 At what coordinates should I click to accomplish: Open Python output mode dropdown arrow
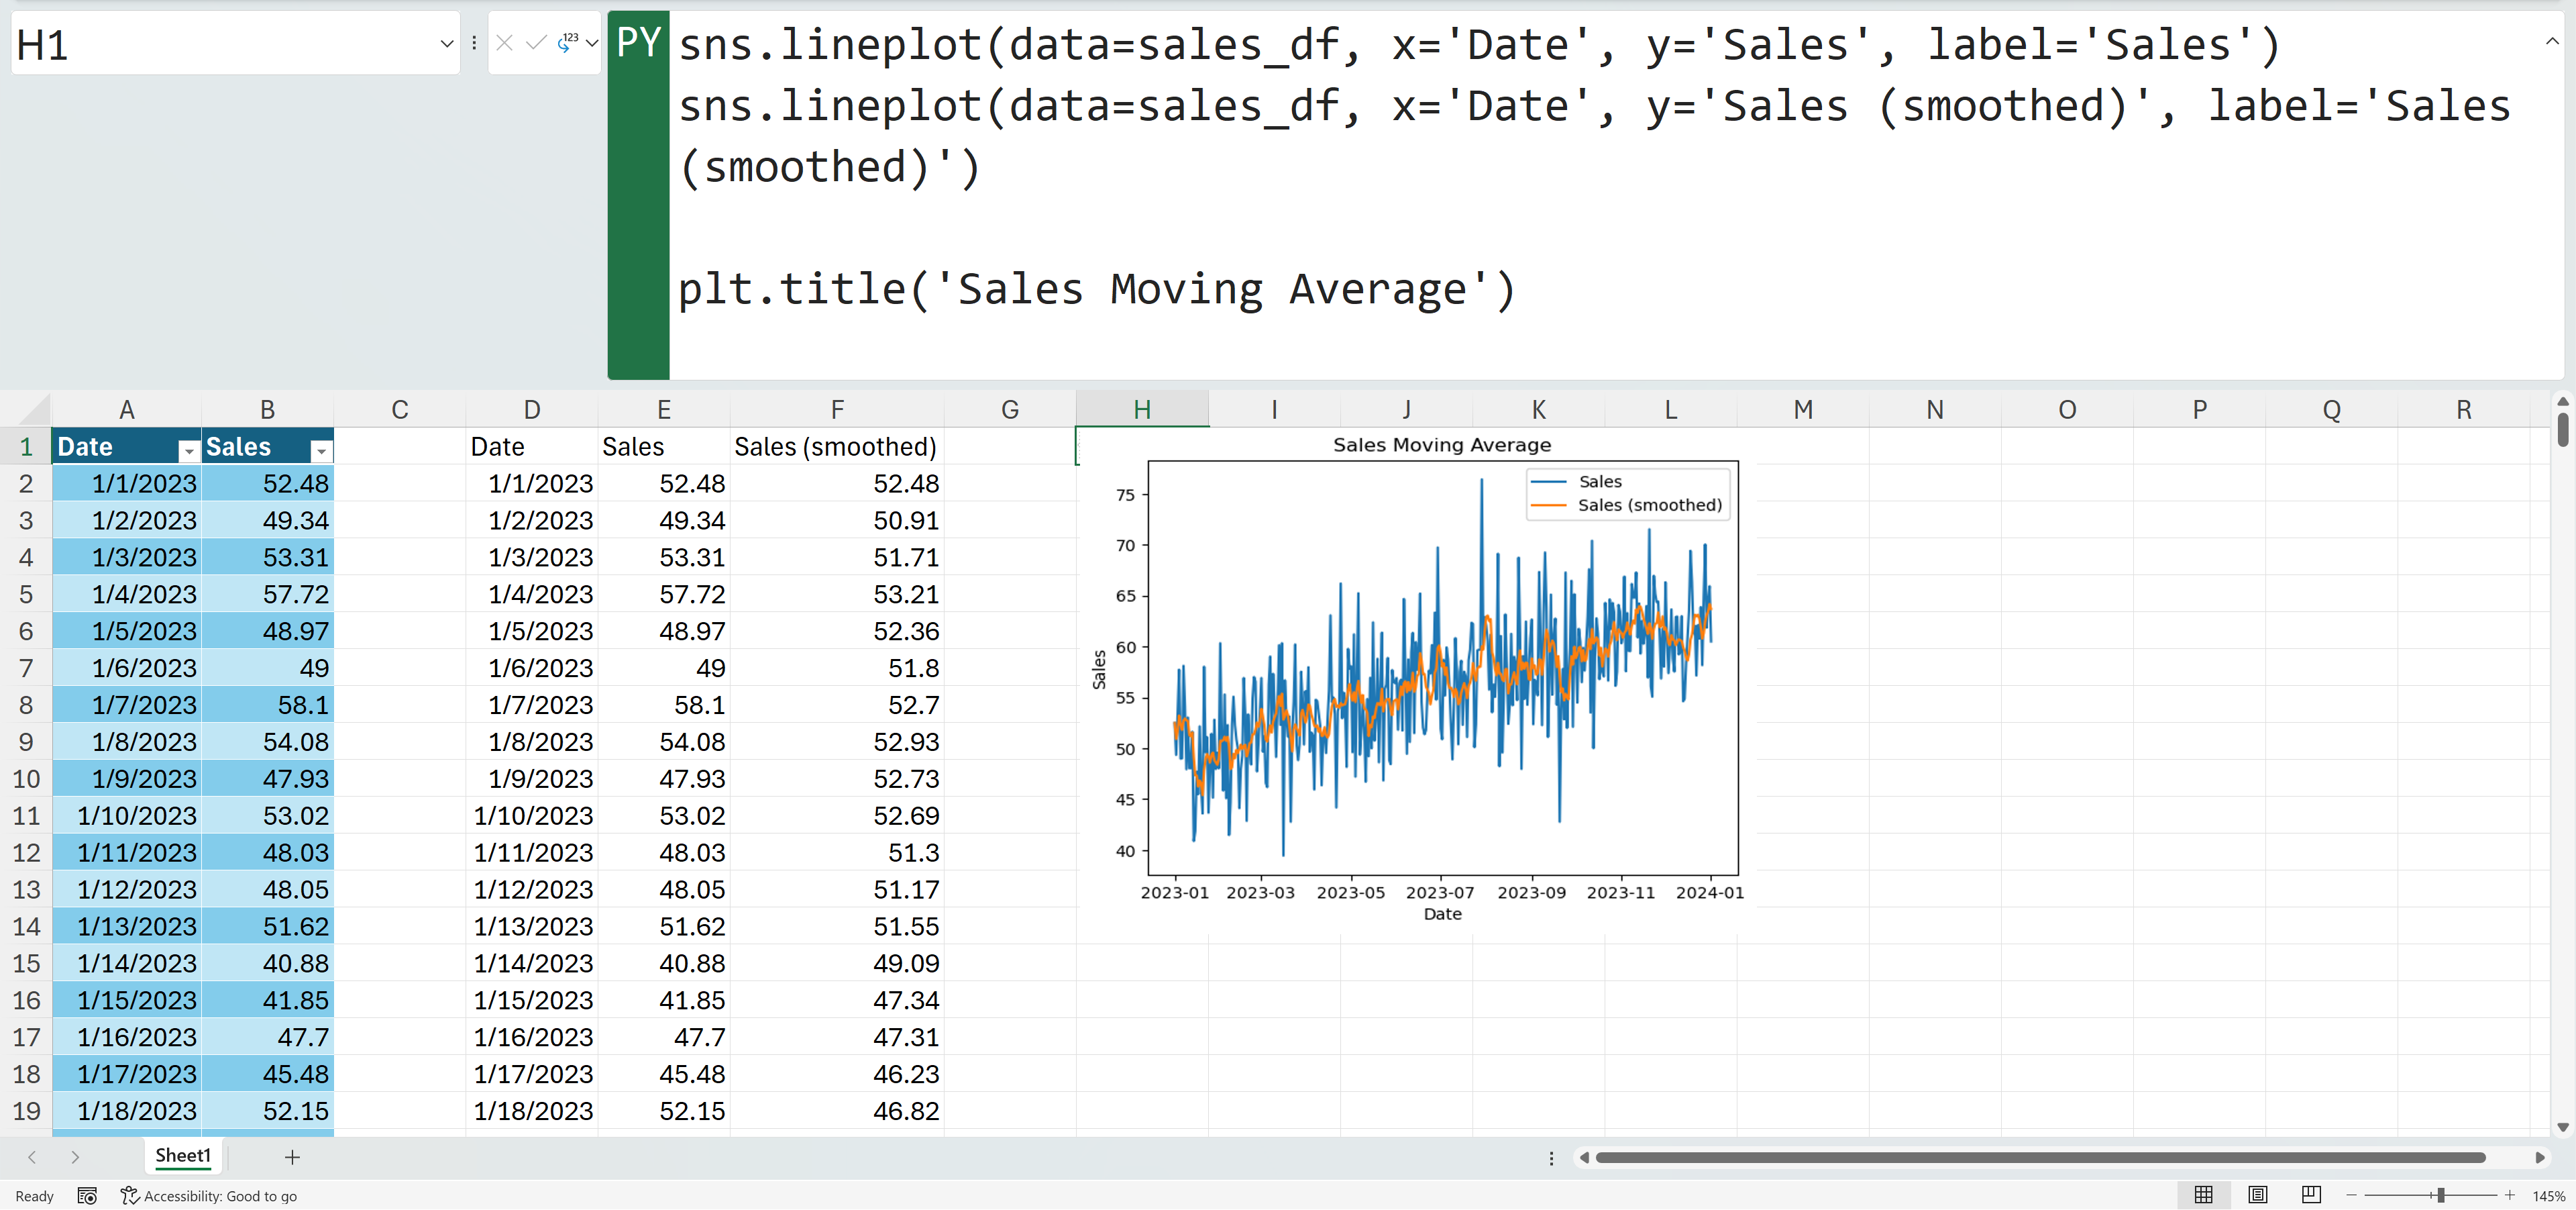point(592,43)
